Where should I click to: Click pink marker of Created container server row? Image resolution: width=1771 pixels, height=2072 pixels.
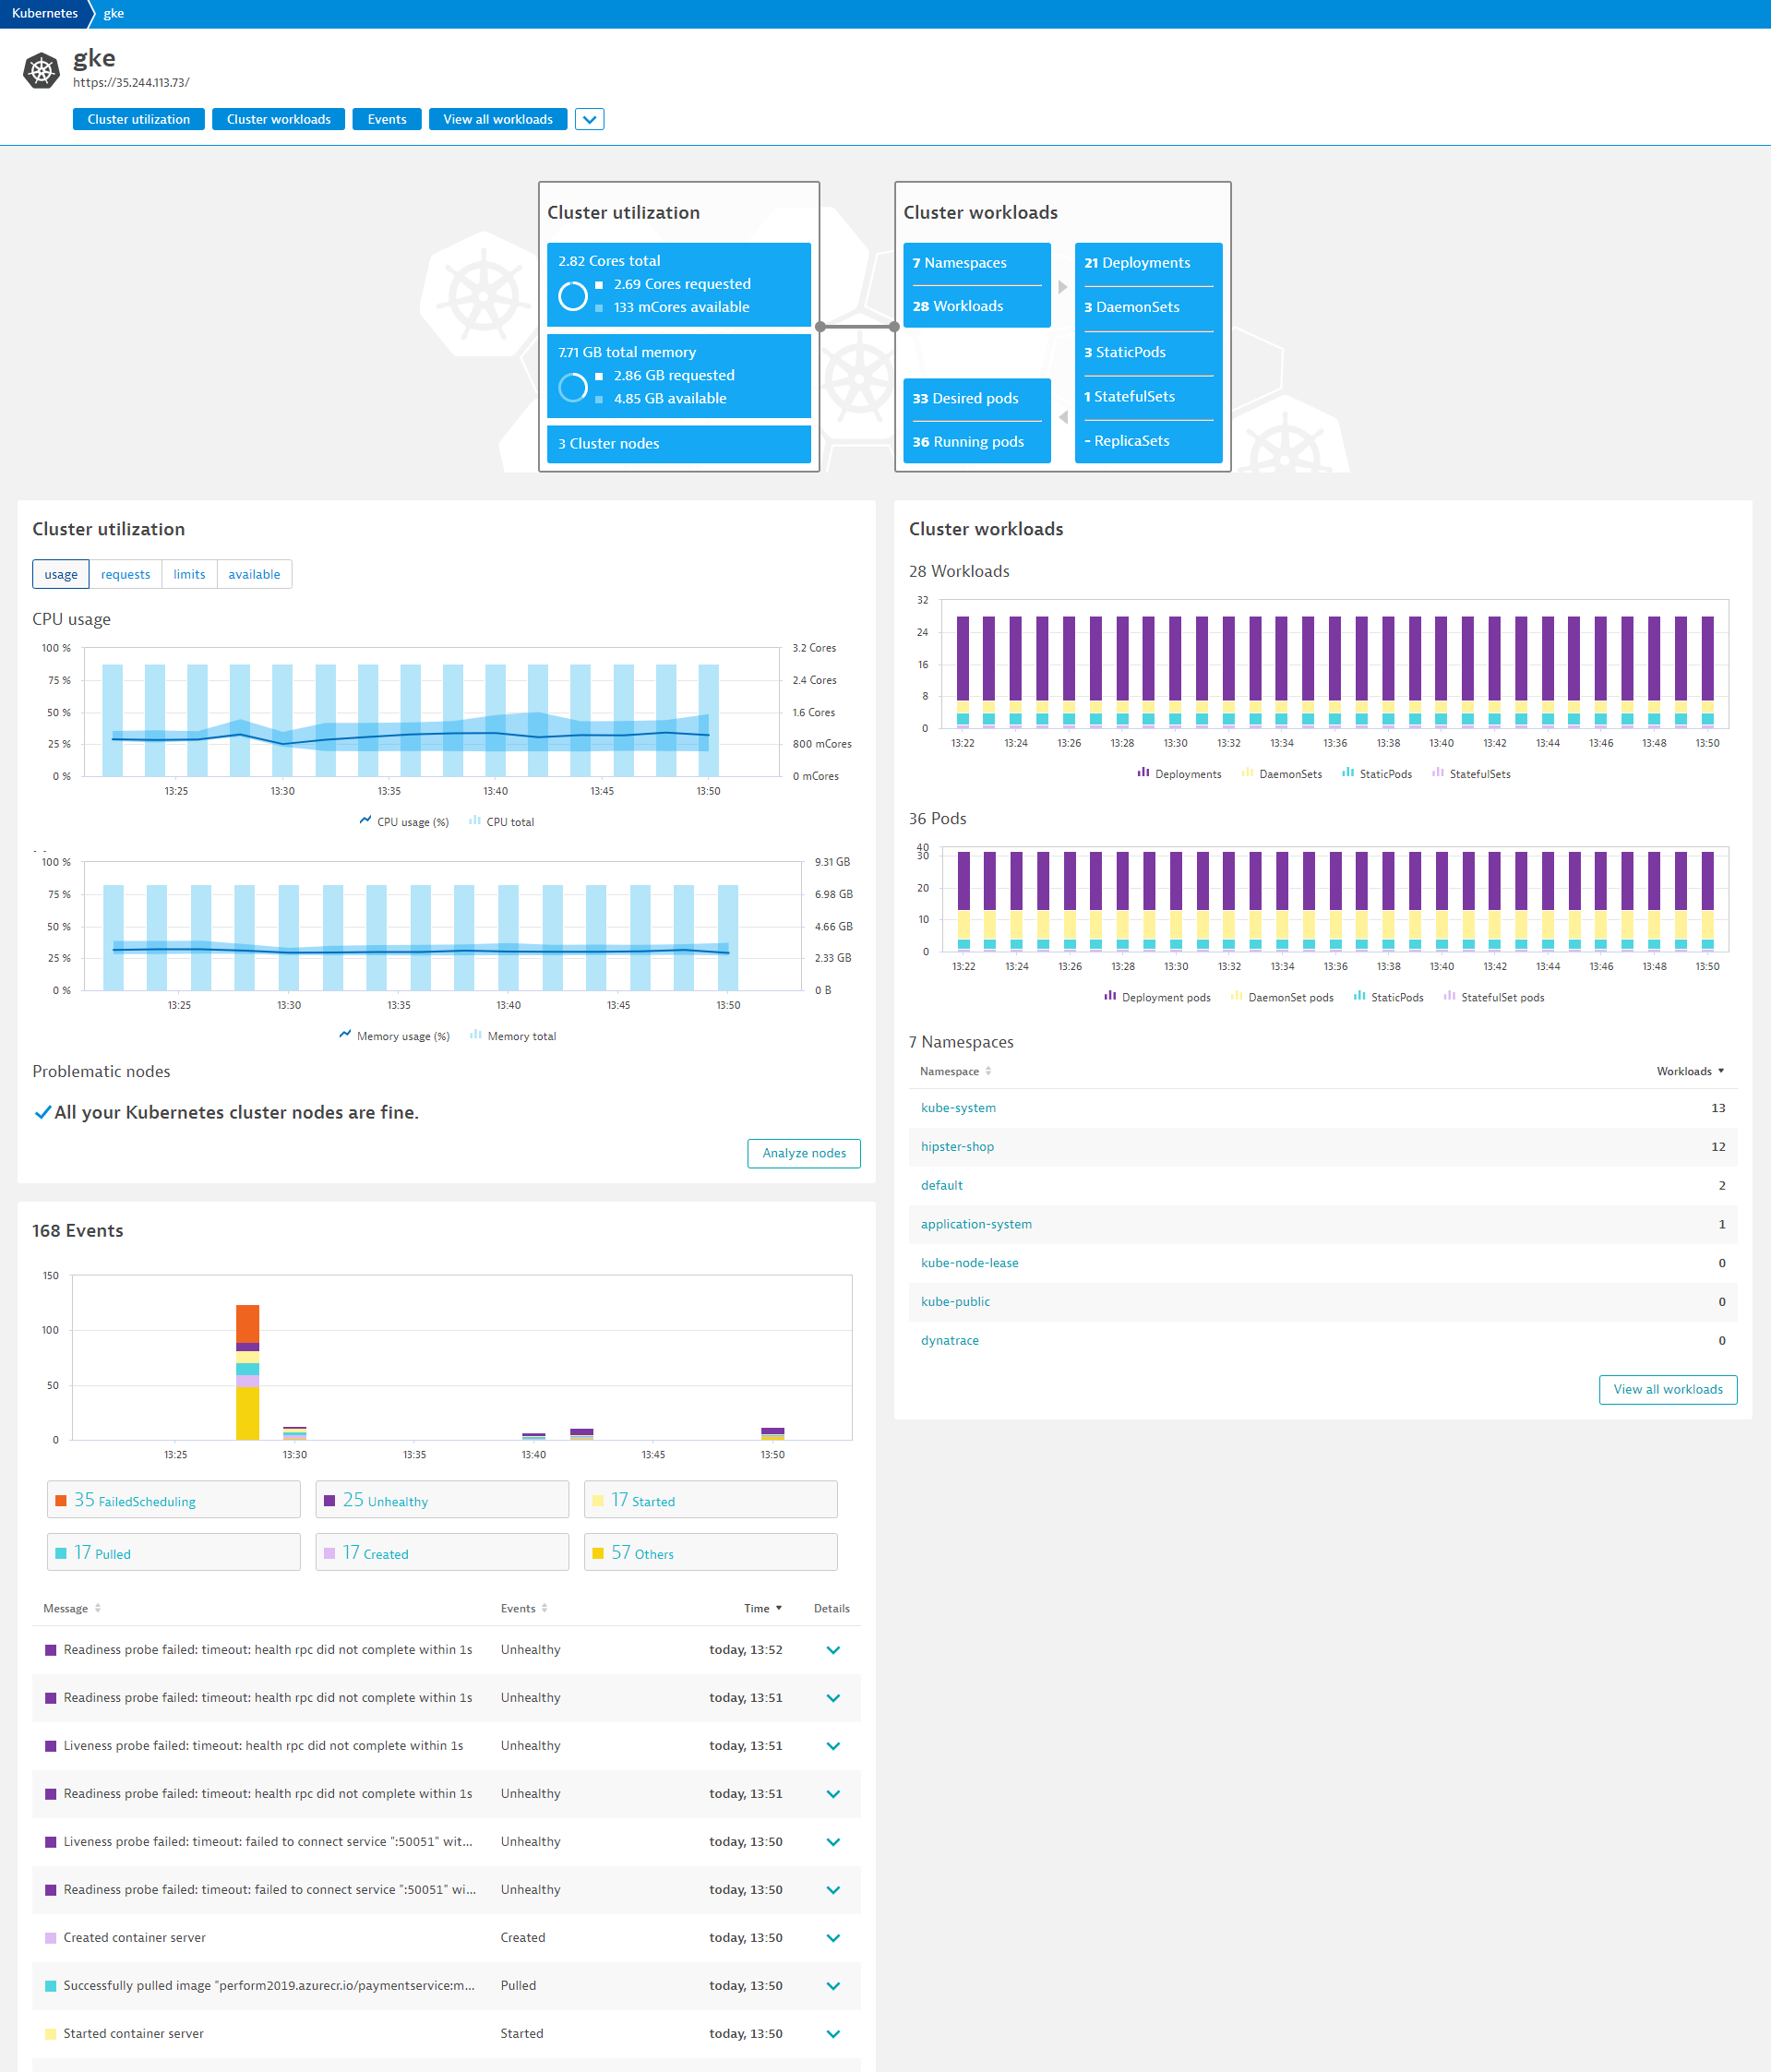coord(51,1938)
